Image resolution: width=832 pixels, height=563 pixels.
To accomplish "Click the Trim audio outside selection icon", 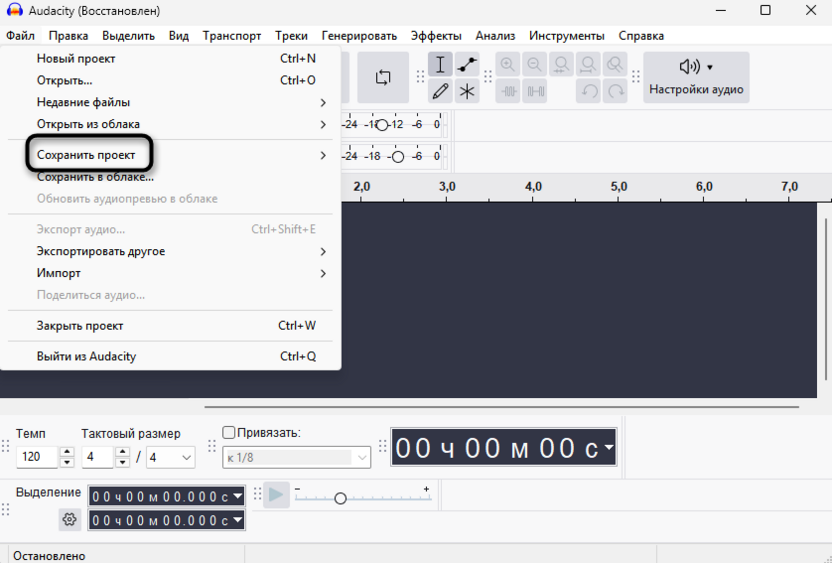I will point(508,91).
